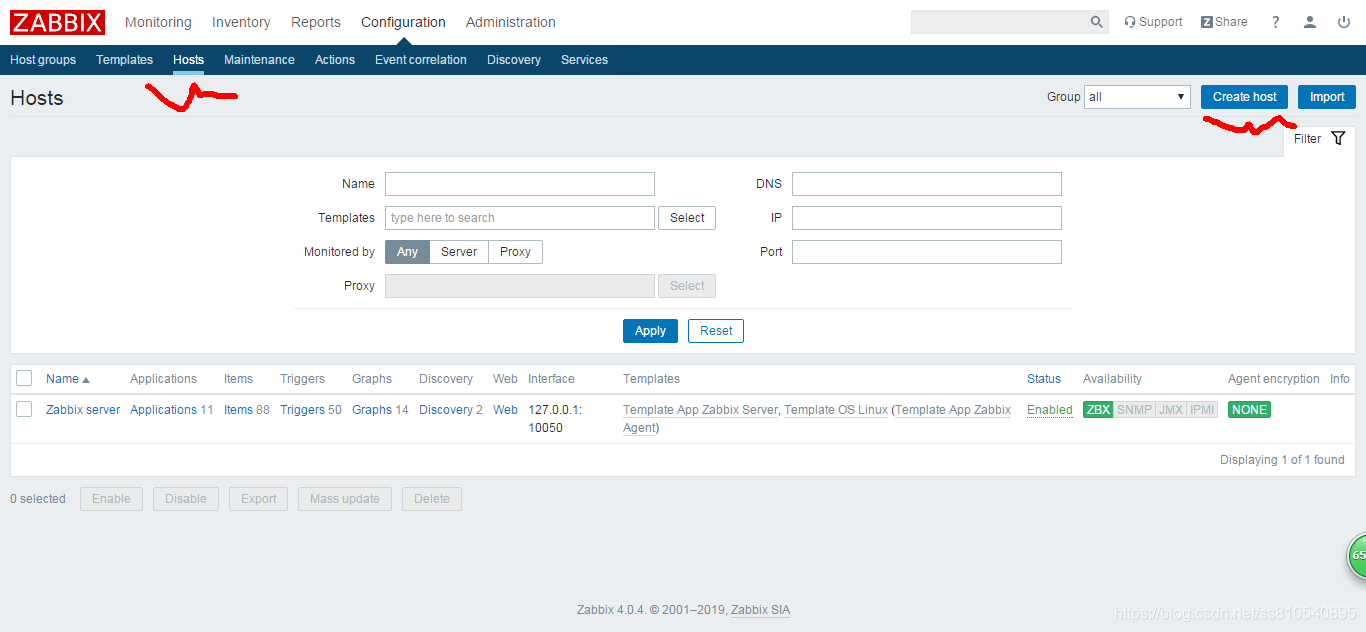The height and width of the screenshot is (632, 1366).
Task: Click ZBX availability indicator
Action: click(x=1098, y=410)
